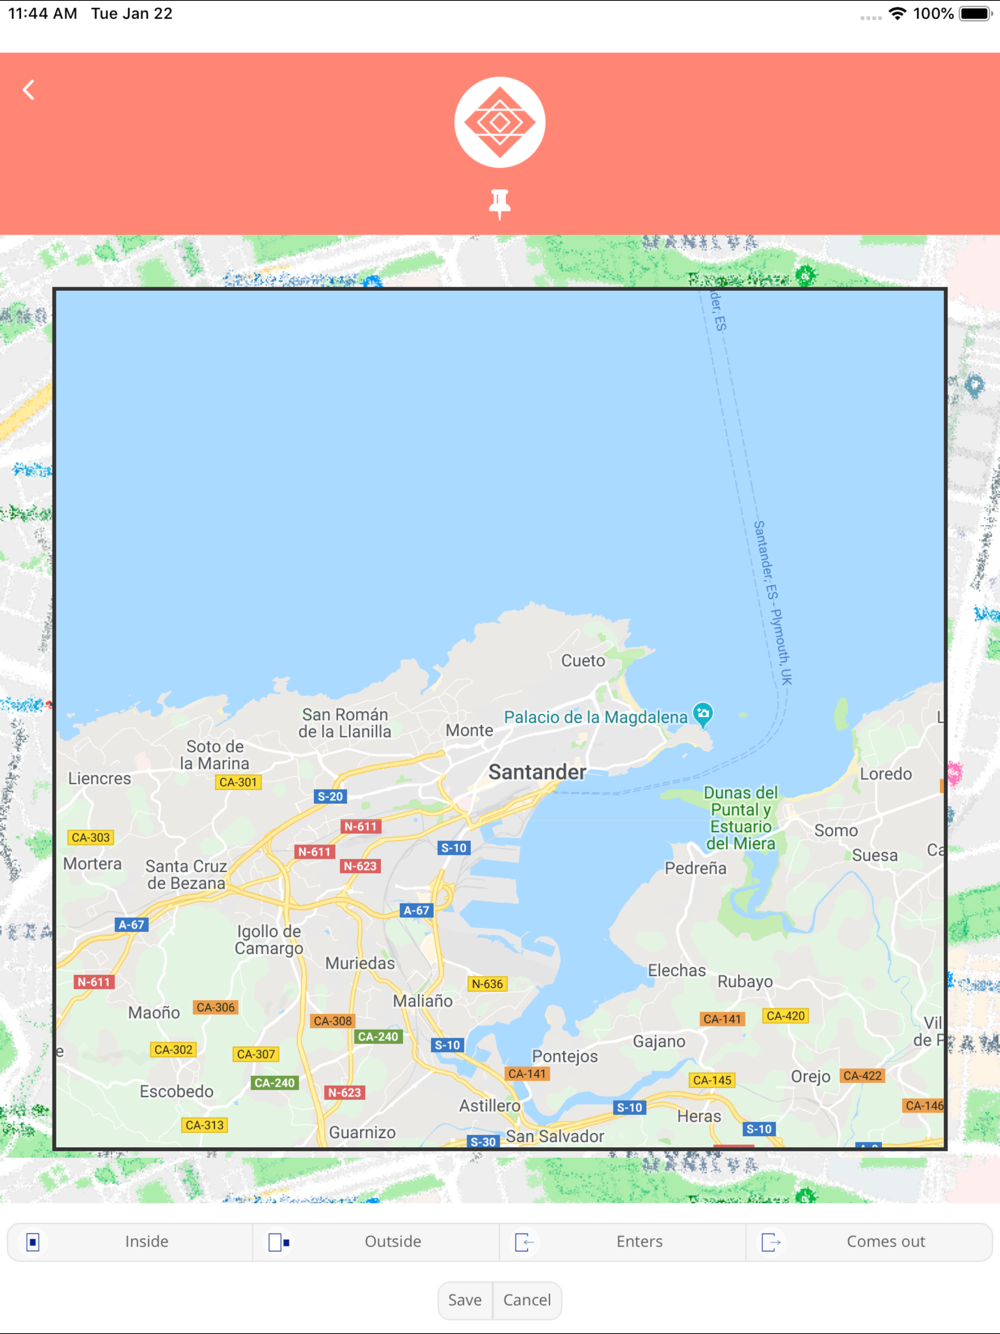Tap the CA-145 road shield

(712, 1080)
